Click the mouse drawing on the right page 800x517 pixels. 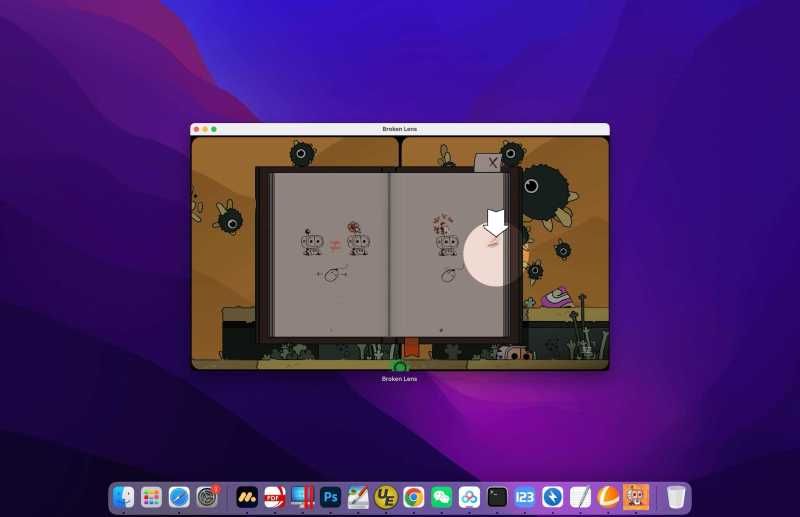pos(449,275)
